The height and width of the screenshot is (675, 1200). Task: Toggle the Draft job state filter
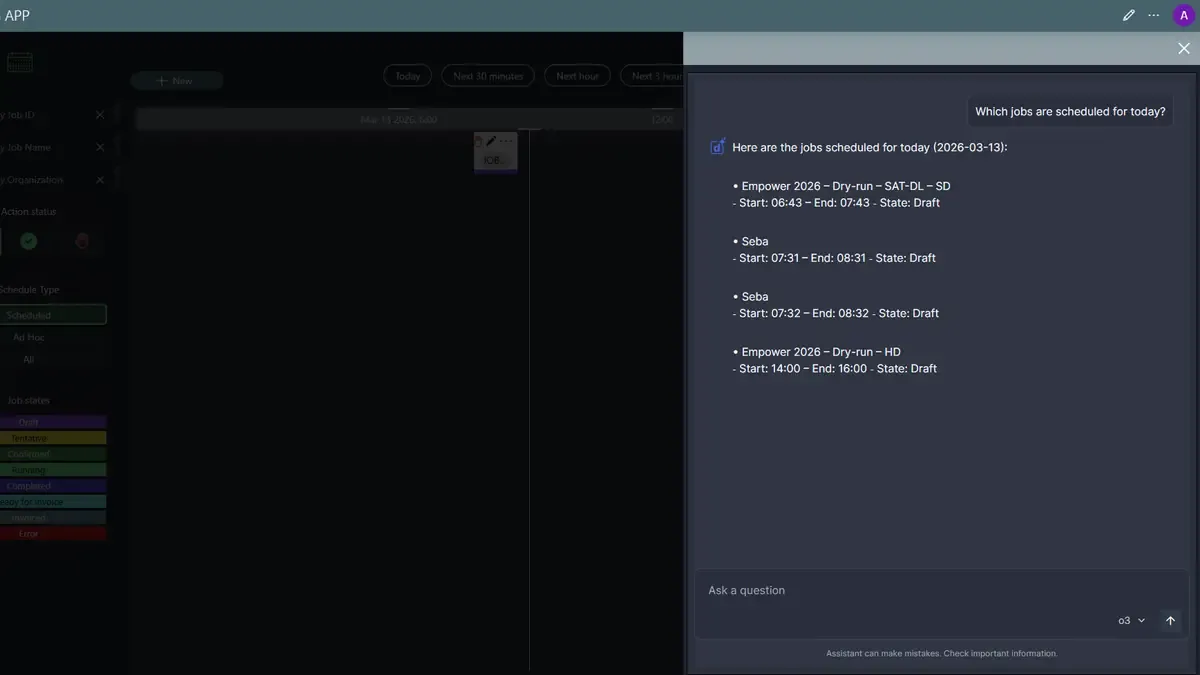pyautogui.click(x=52, y=422)
